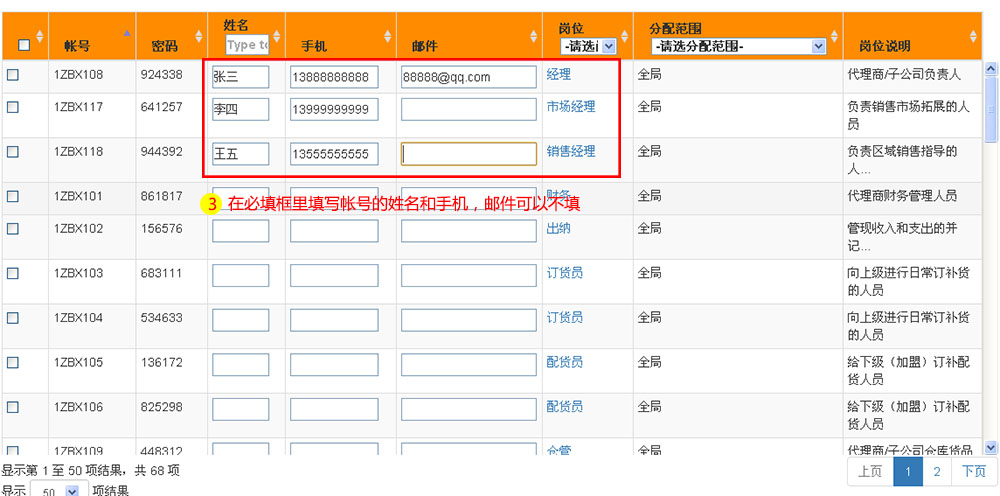This screenshot has width=1000, height=496.
Task: Tick the select-all checkbox in header
Action: tap(24, 45)
